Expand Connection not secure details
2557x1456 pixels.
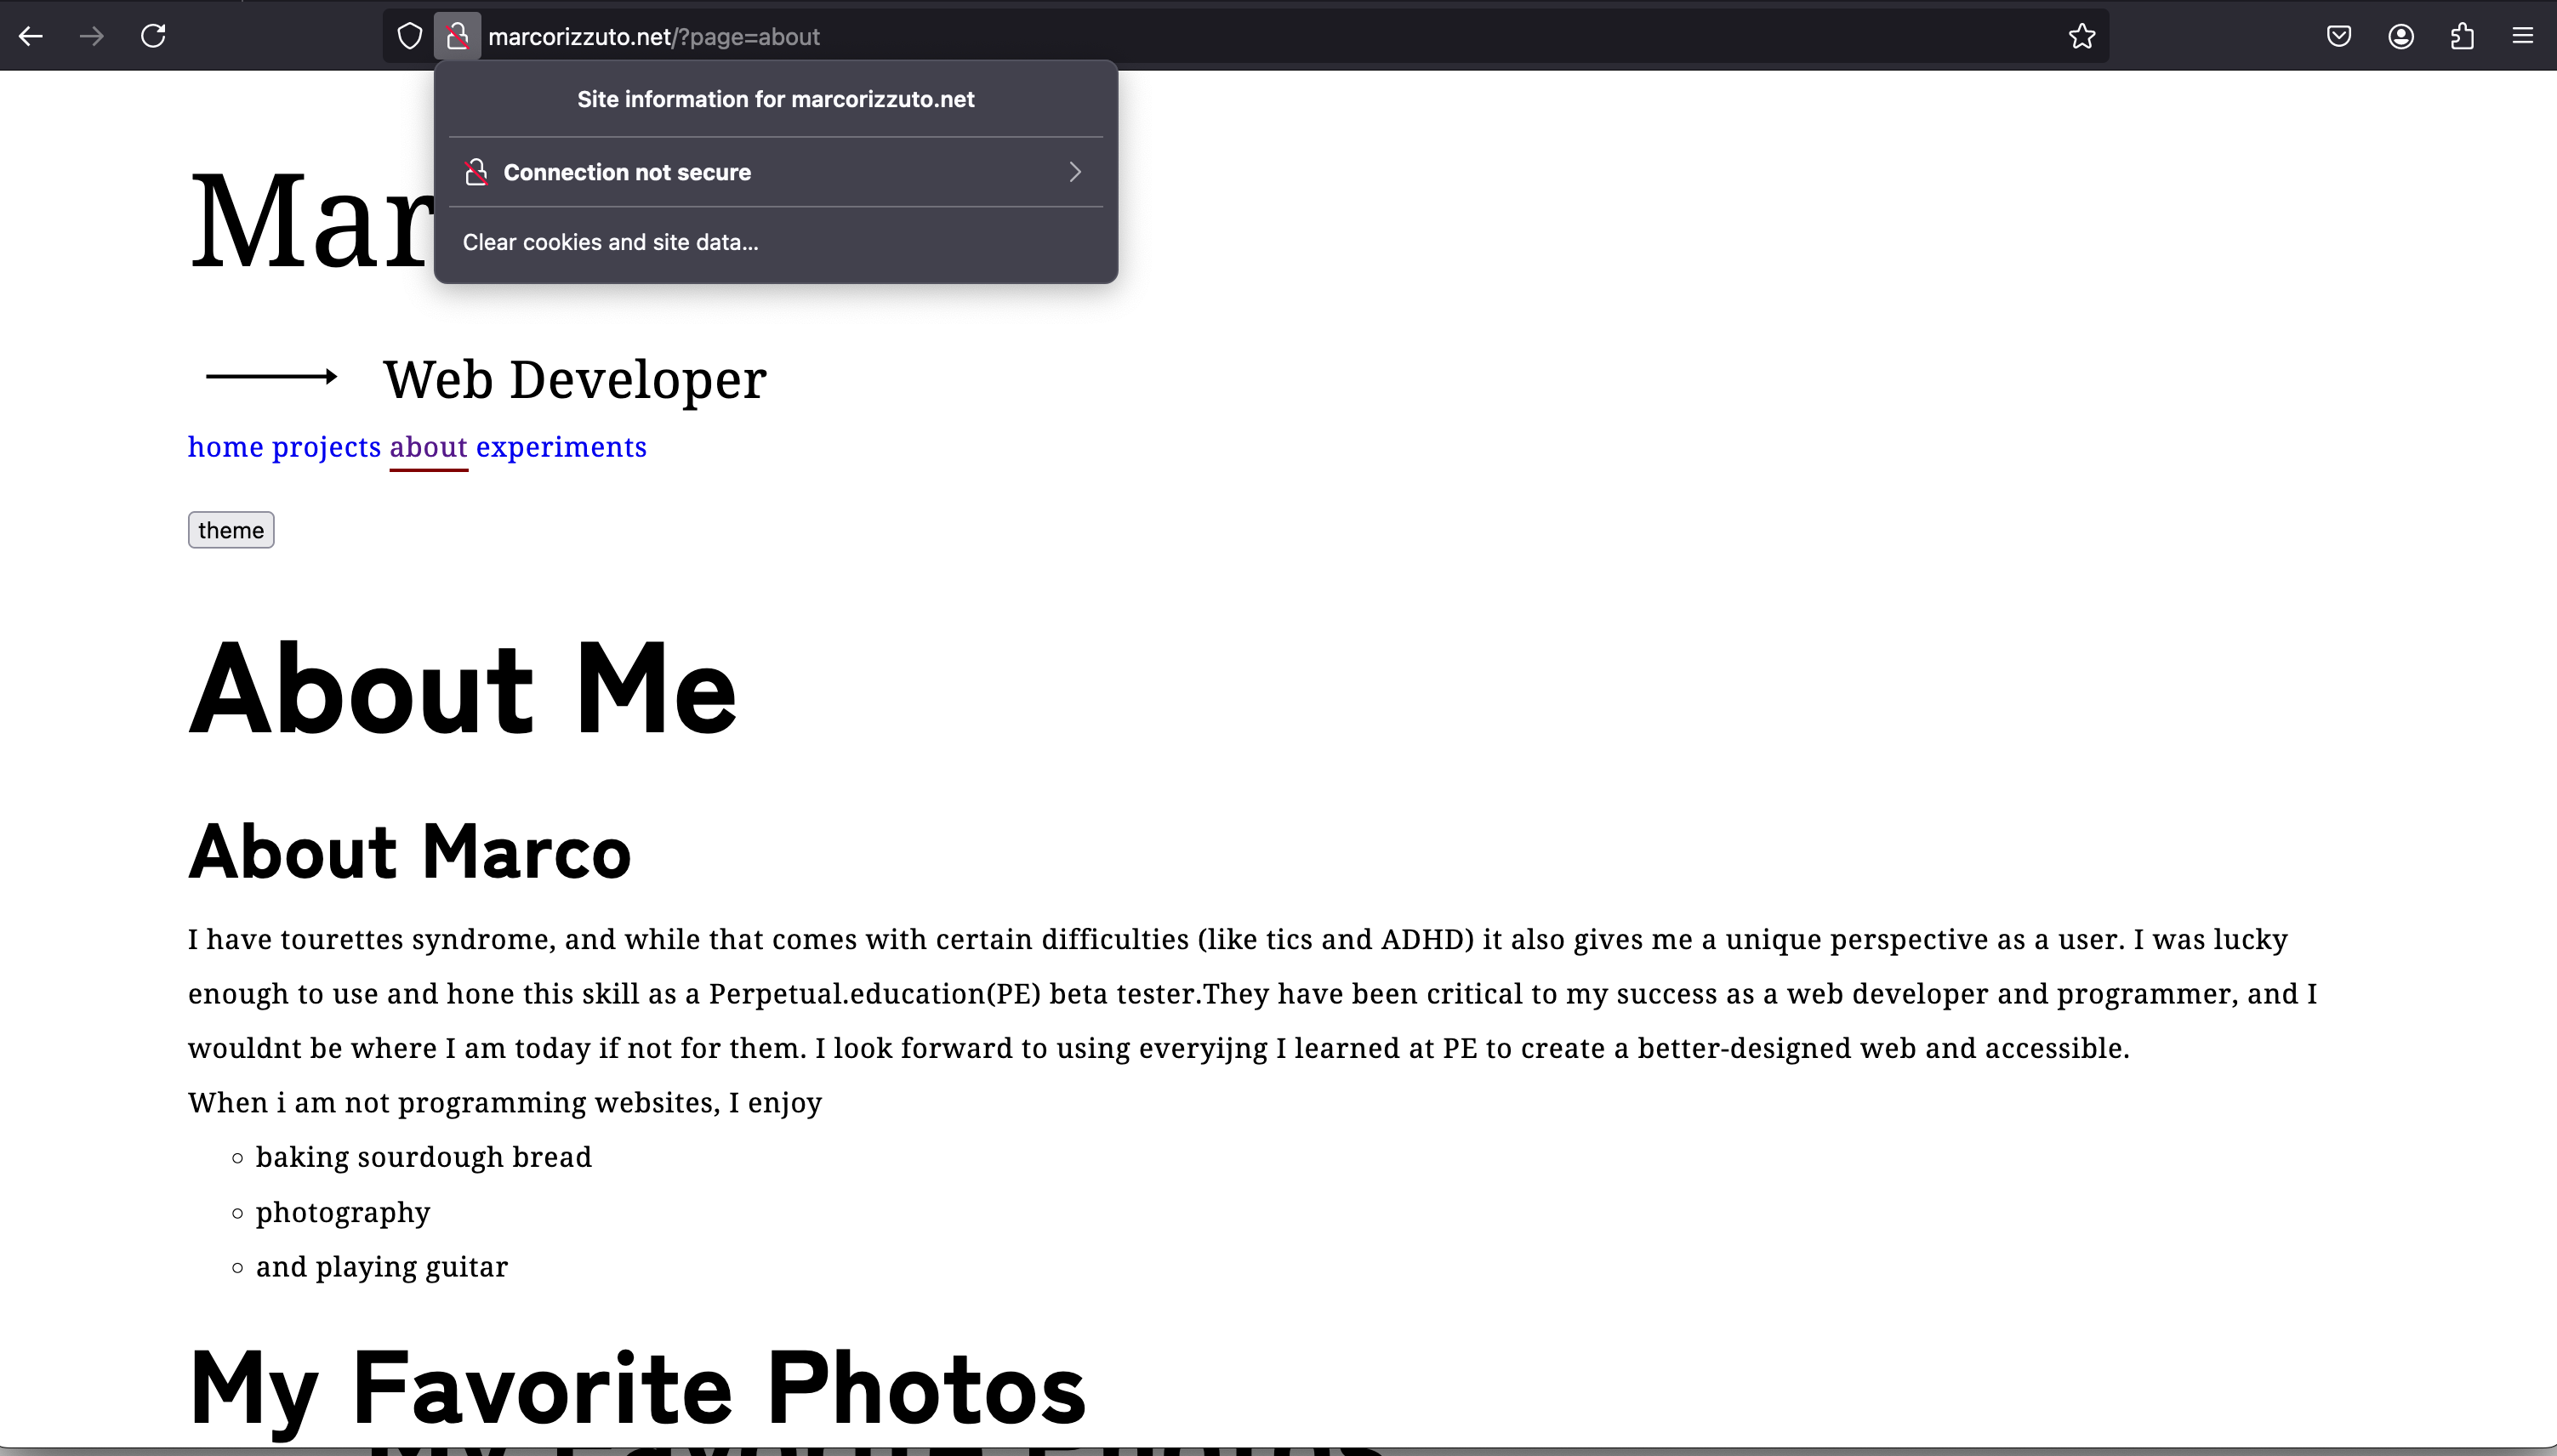tap(627, 172)
